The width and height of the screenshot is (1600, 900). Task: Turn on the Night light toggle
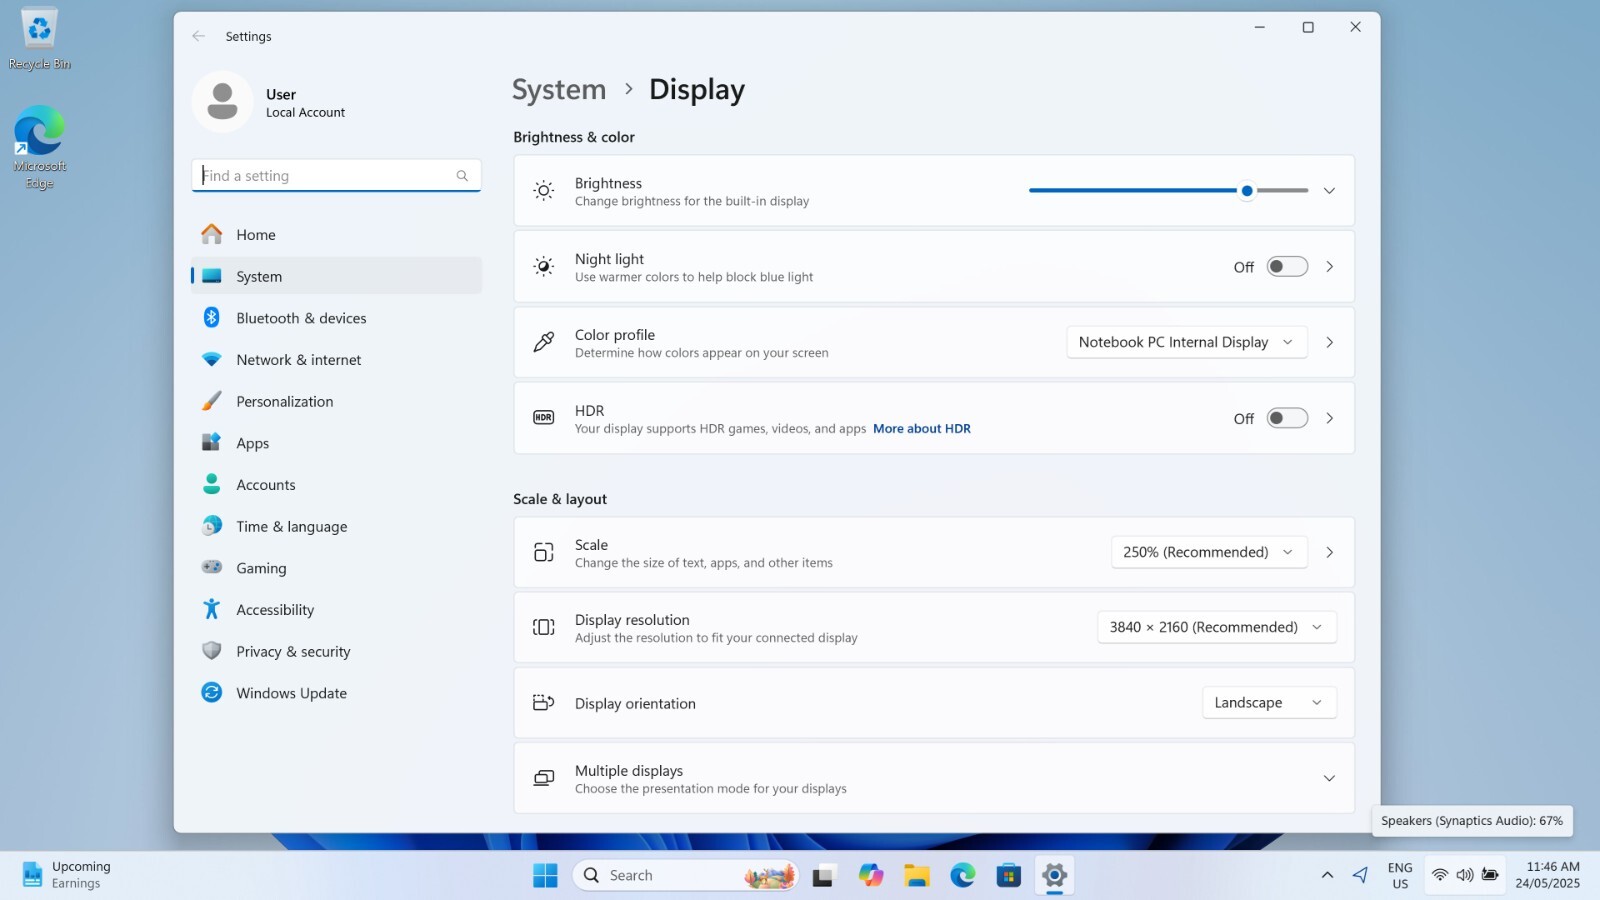point(1287,267)
